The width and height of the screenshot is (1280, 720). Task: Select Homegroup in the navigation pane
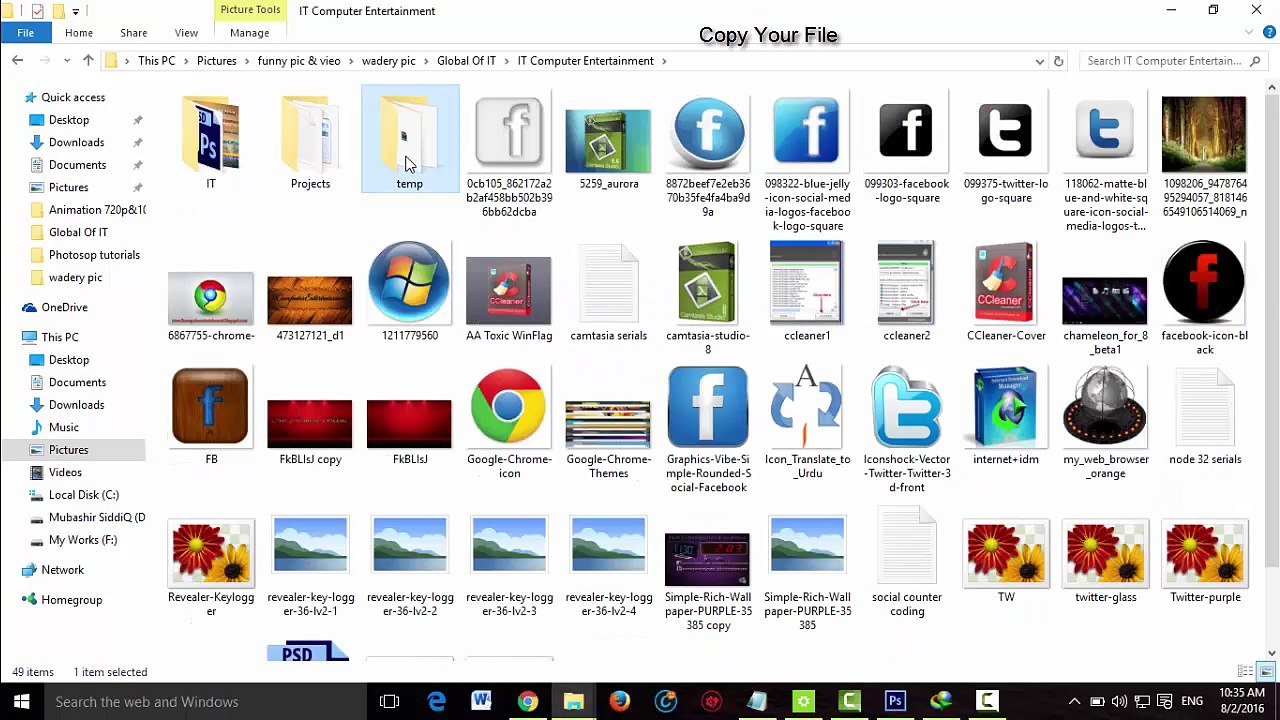[72, 600]
